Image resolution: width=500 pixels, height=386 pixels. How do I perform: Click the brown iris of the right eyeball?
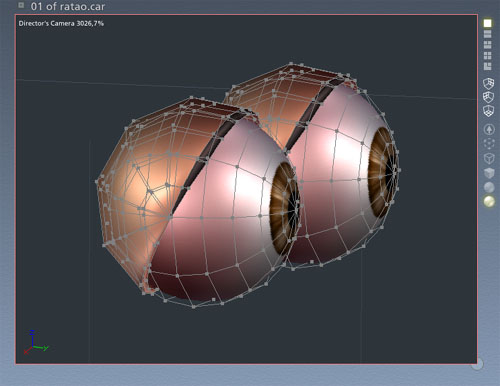[x=381, y=172]
